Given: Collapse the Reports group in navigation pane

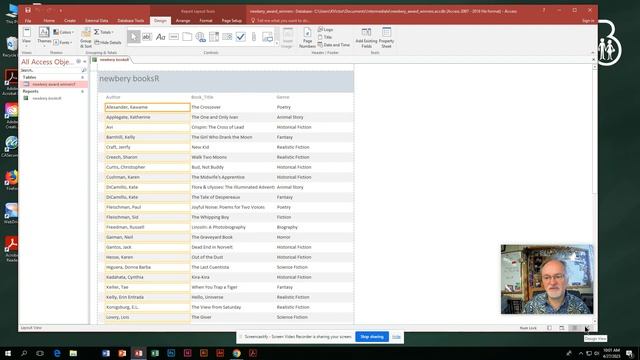Looking at the screenshot, I should pos(82,91).
